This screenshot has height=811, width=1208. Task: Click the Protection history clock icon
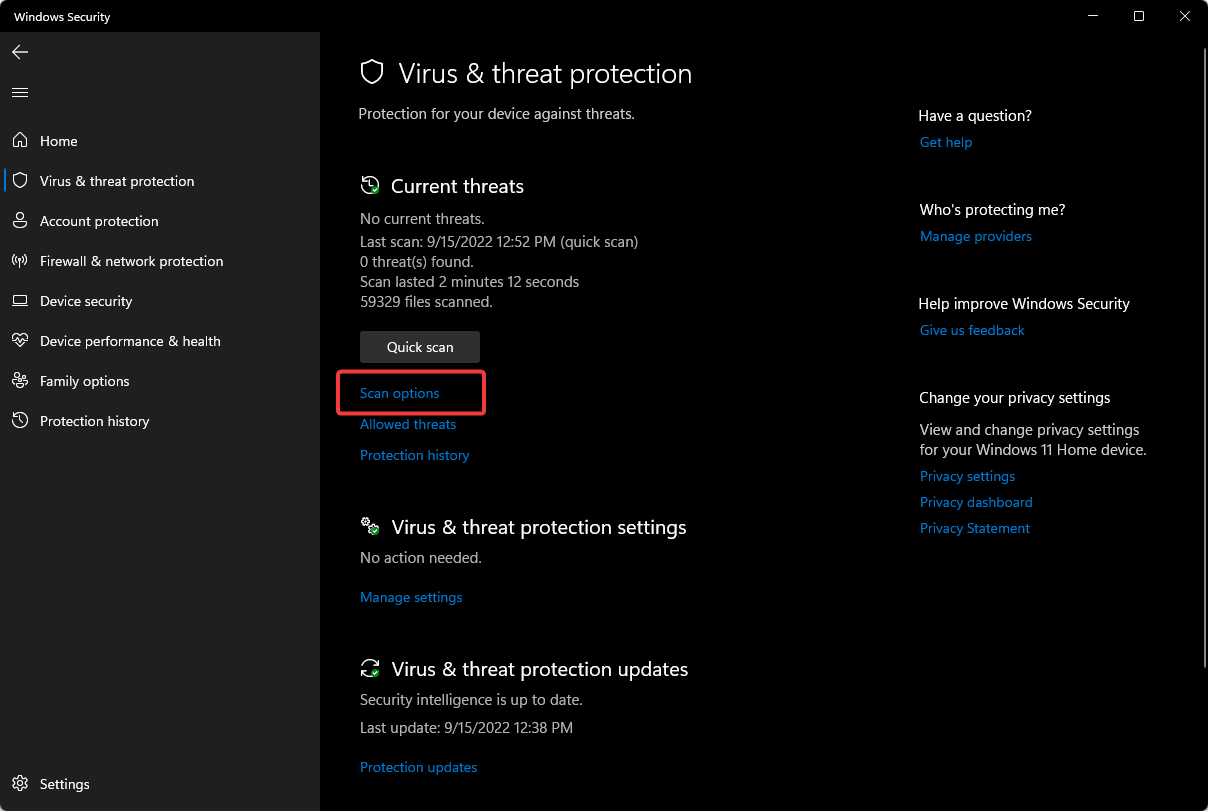(20, 421)
